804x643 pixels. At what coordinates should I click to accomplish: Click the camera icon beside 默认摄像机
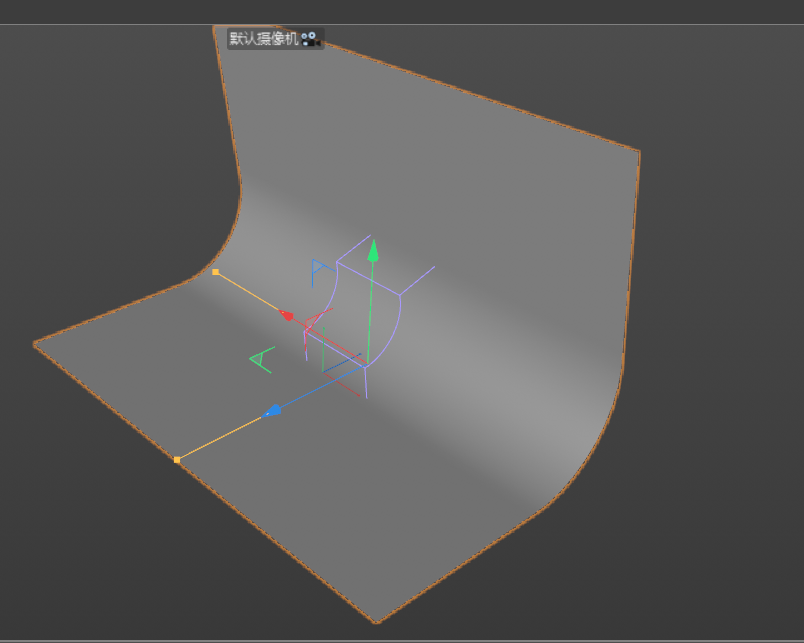[x=310, y=38]
